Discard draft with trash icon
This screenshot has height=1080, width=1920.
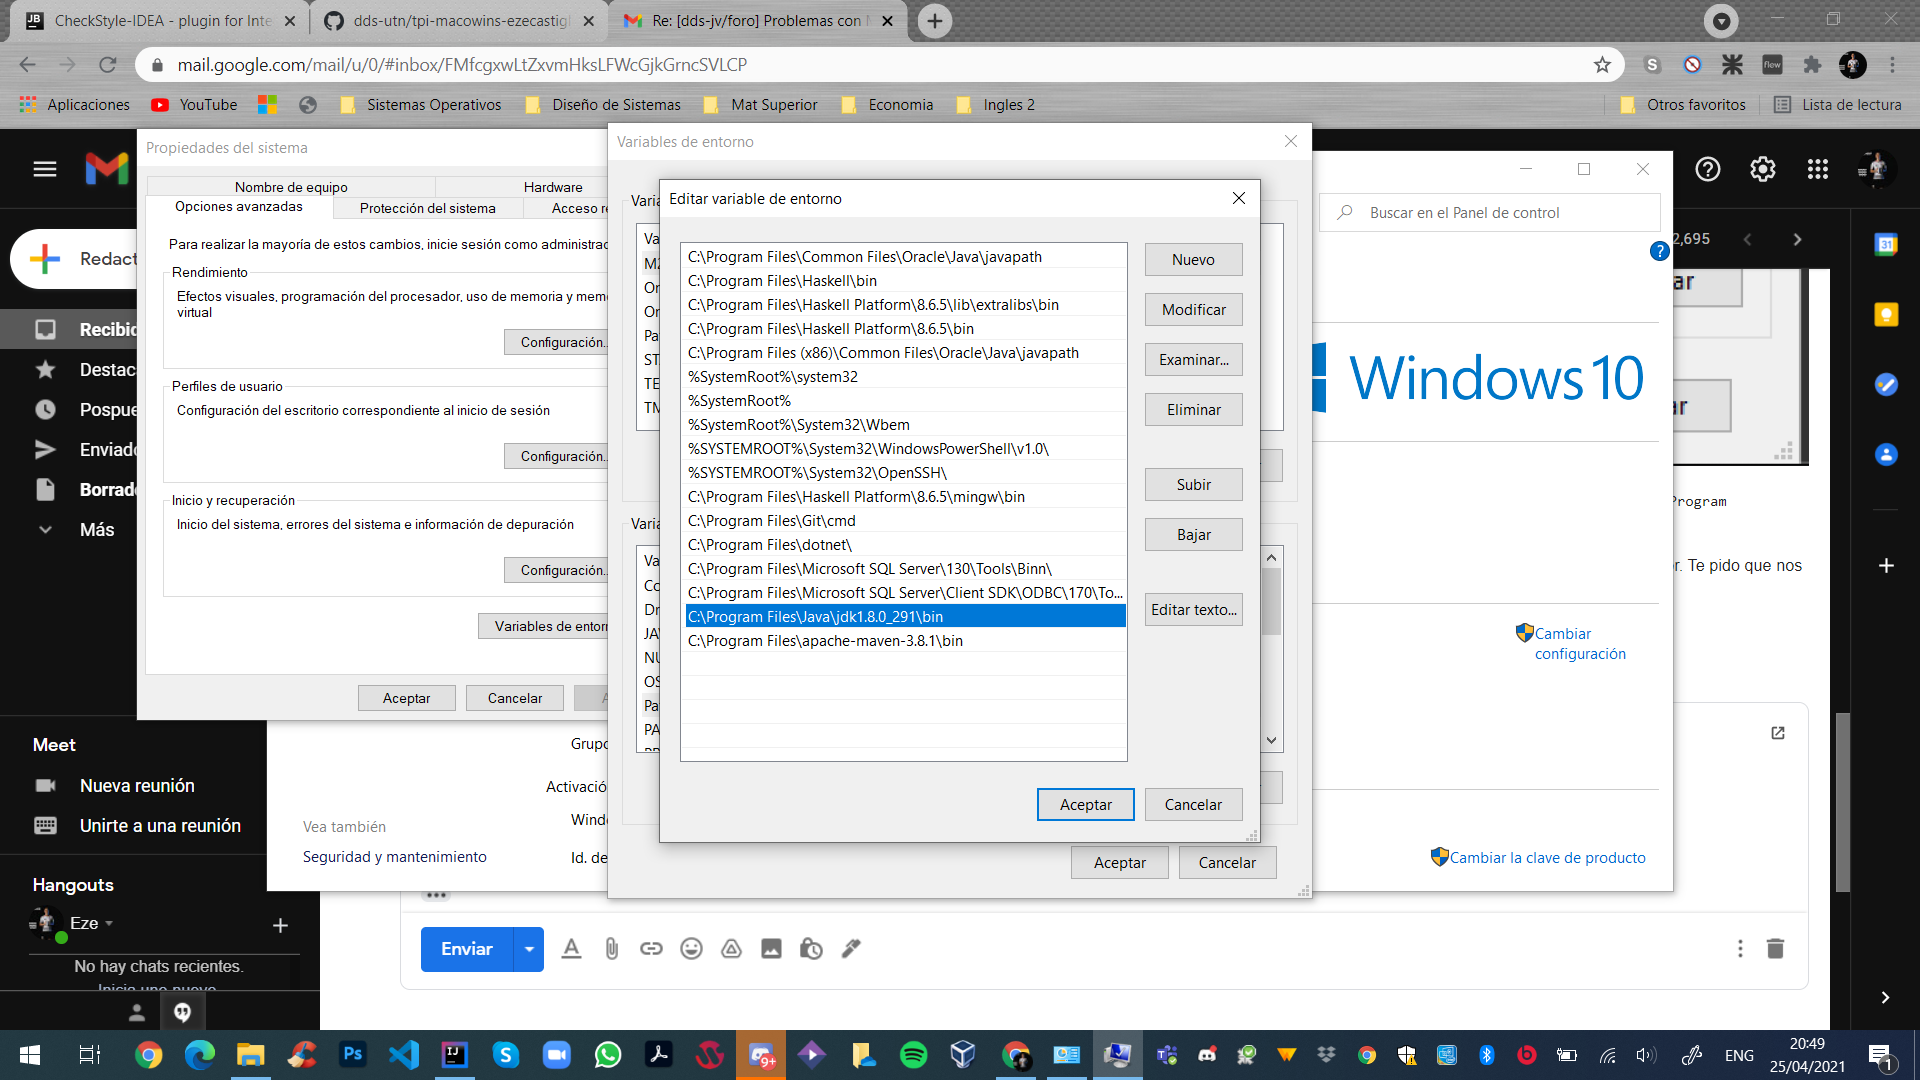click(1775, 949)
